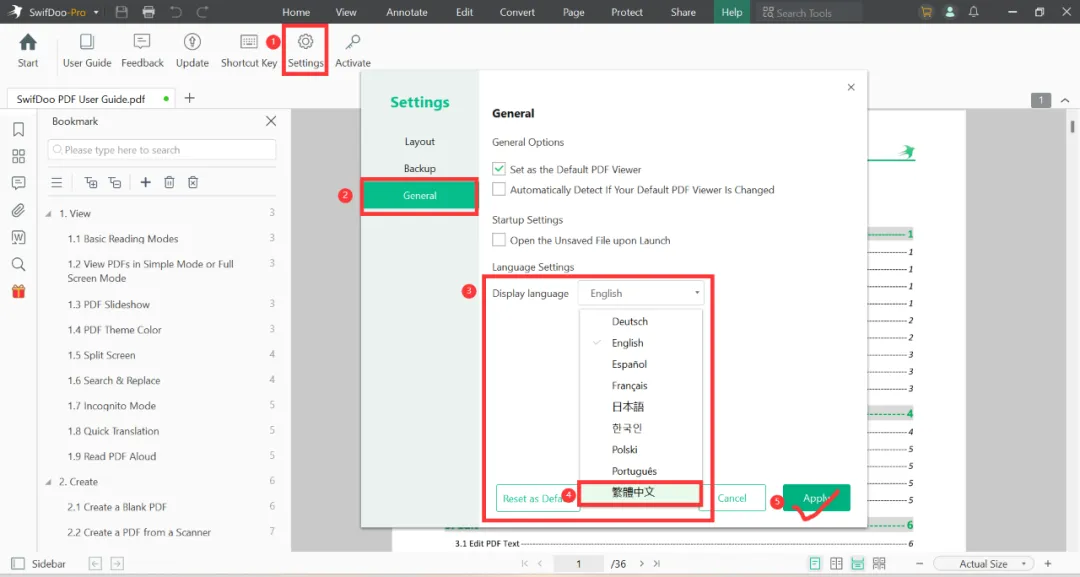
Task: Switch to Layout settings section
Action: coord(419,141)
